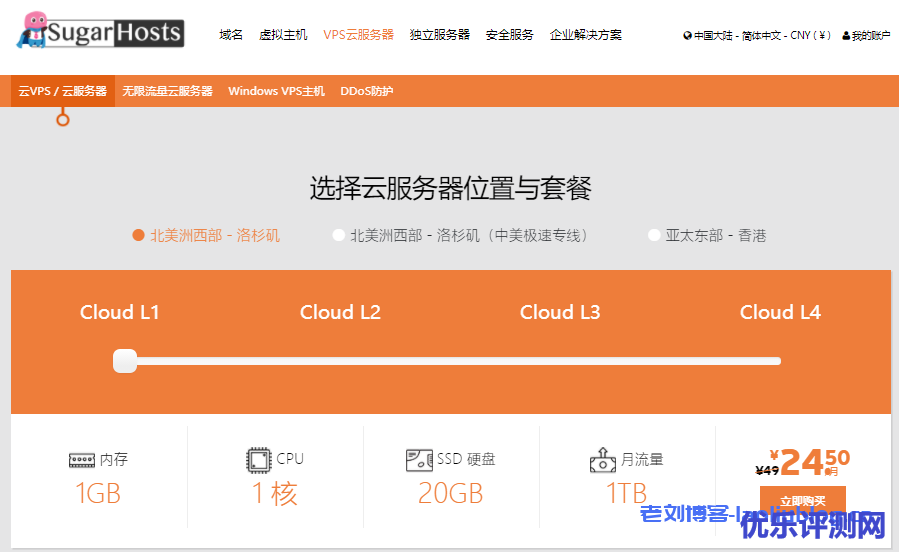The height and width of the screenshot is (552, 899).
Task: Open 我的账户 account link
Action: click(x=870, y=35)
